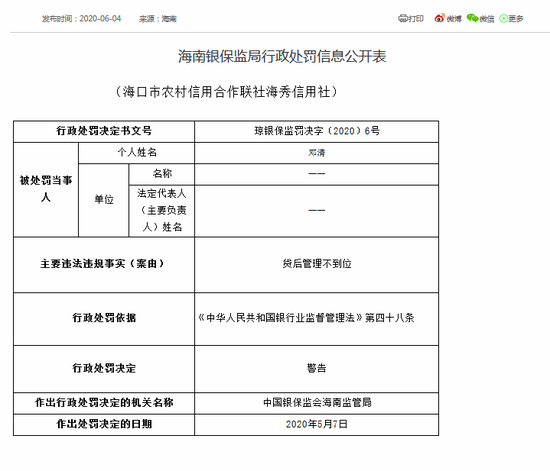Click the date 2020年5月7日 cell
Viewport: 550px width, 471px height.
[x=317, y=425]
